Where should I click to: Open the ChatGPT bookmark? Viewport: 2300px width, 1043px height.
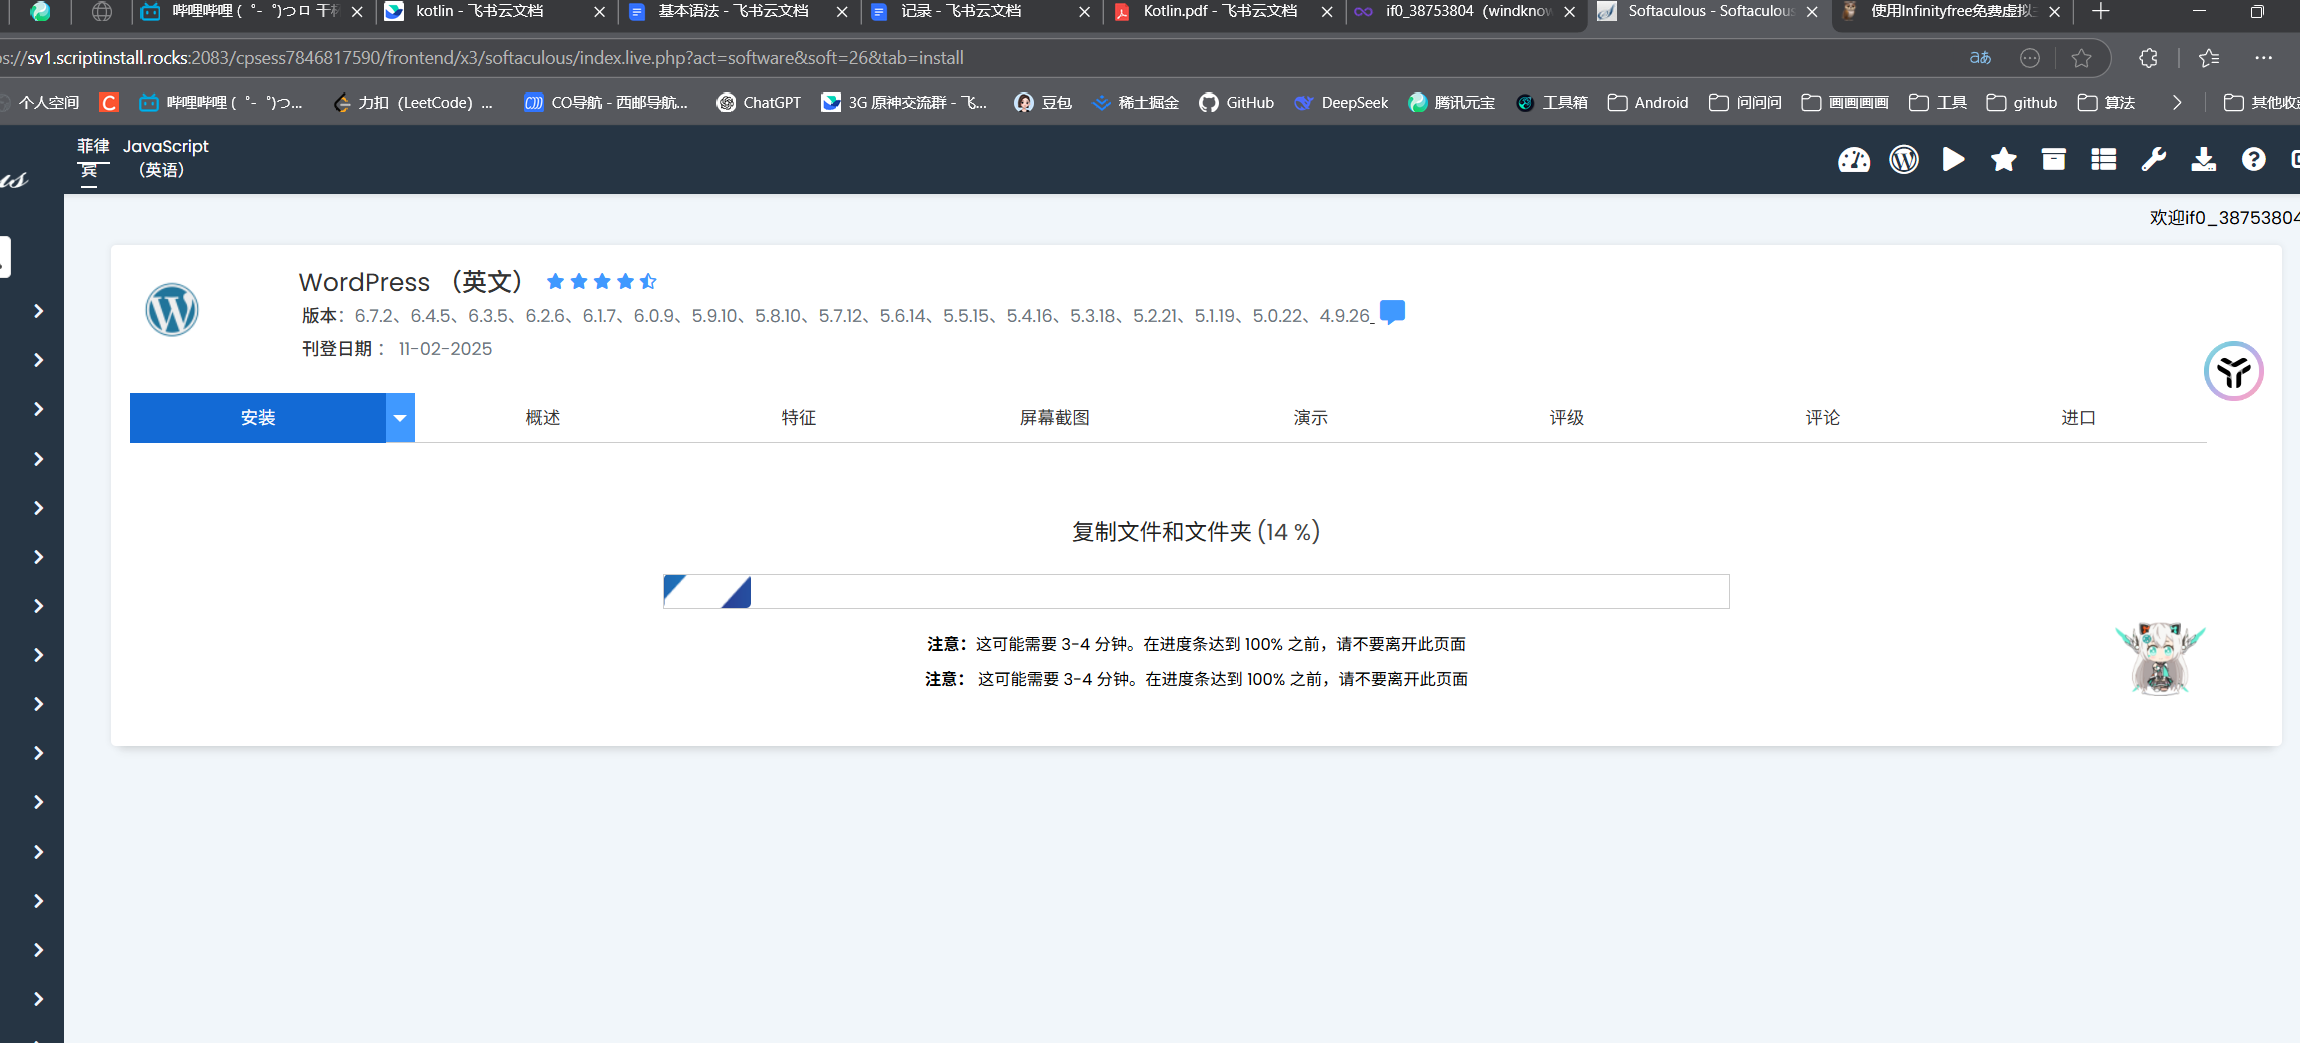click(x=759, y=103)
